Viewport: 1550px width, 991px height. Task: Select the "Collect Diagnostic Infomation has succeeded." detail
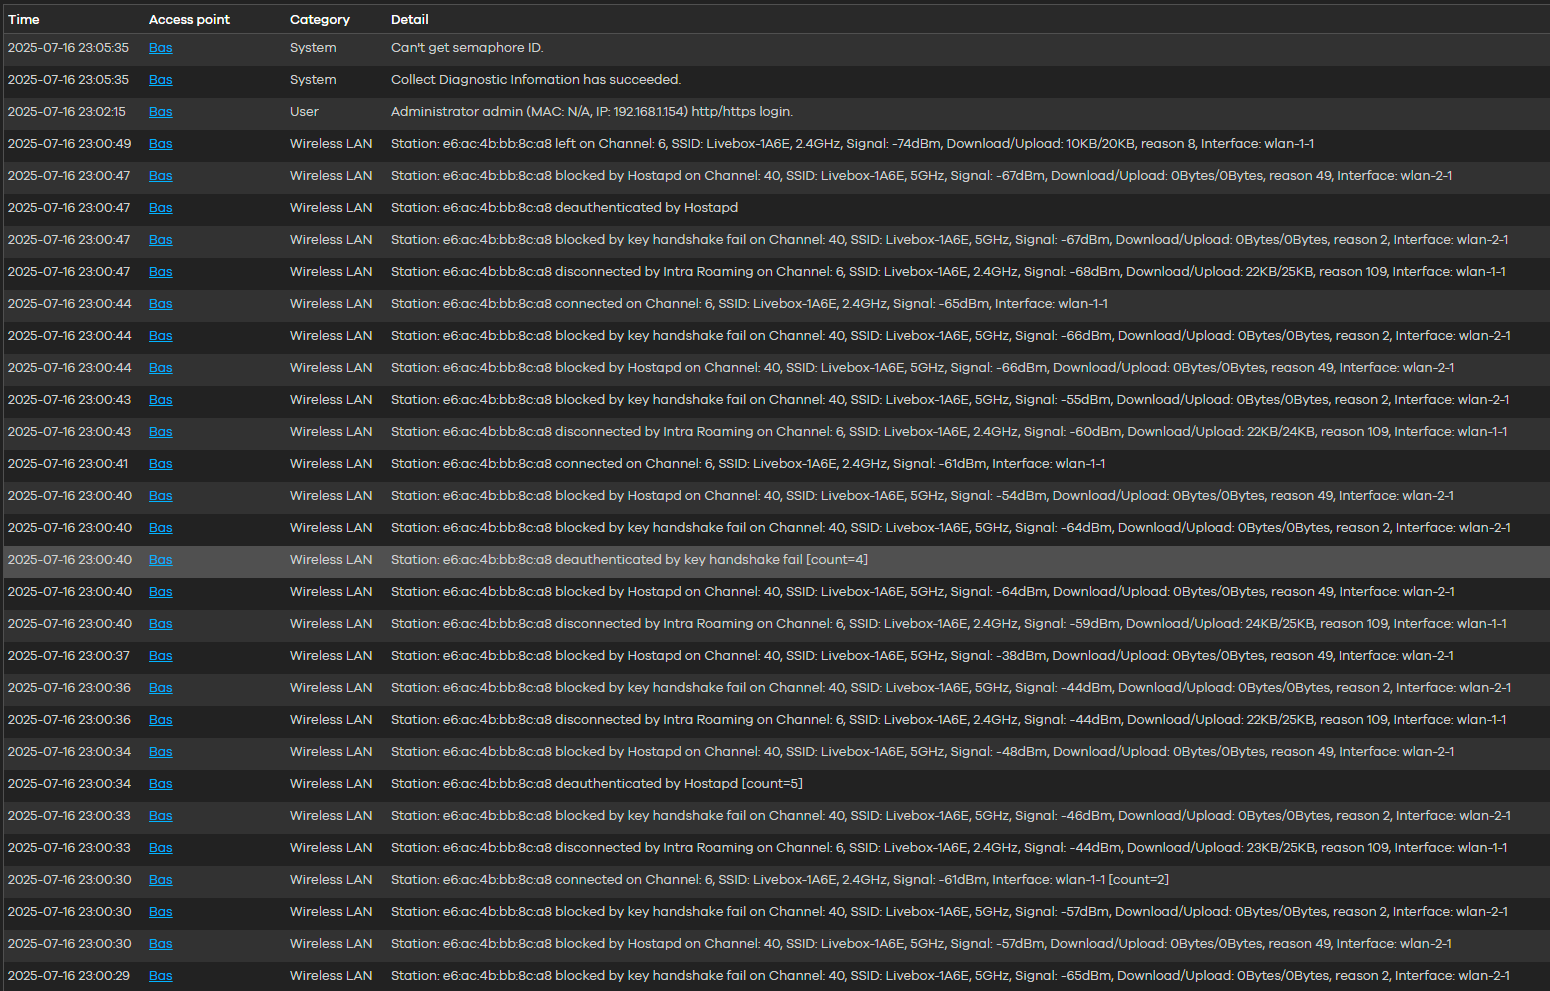[536, 79]
